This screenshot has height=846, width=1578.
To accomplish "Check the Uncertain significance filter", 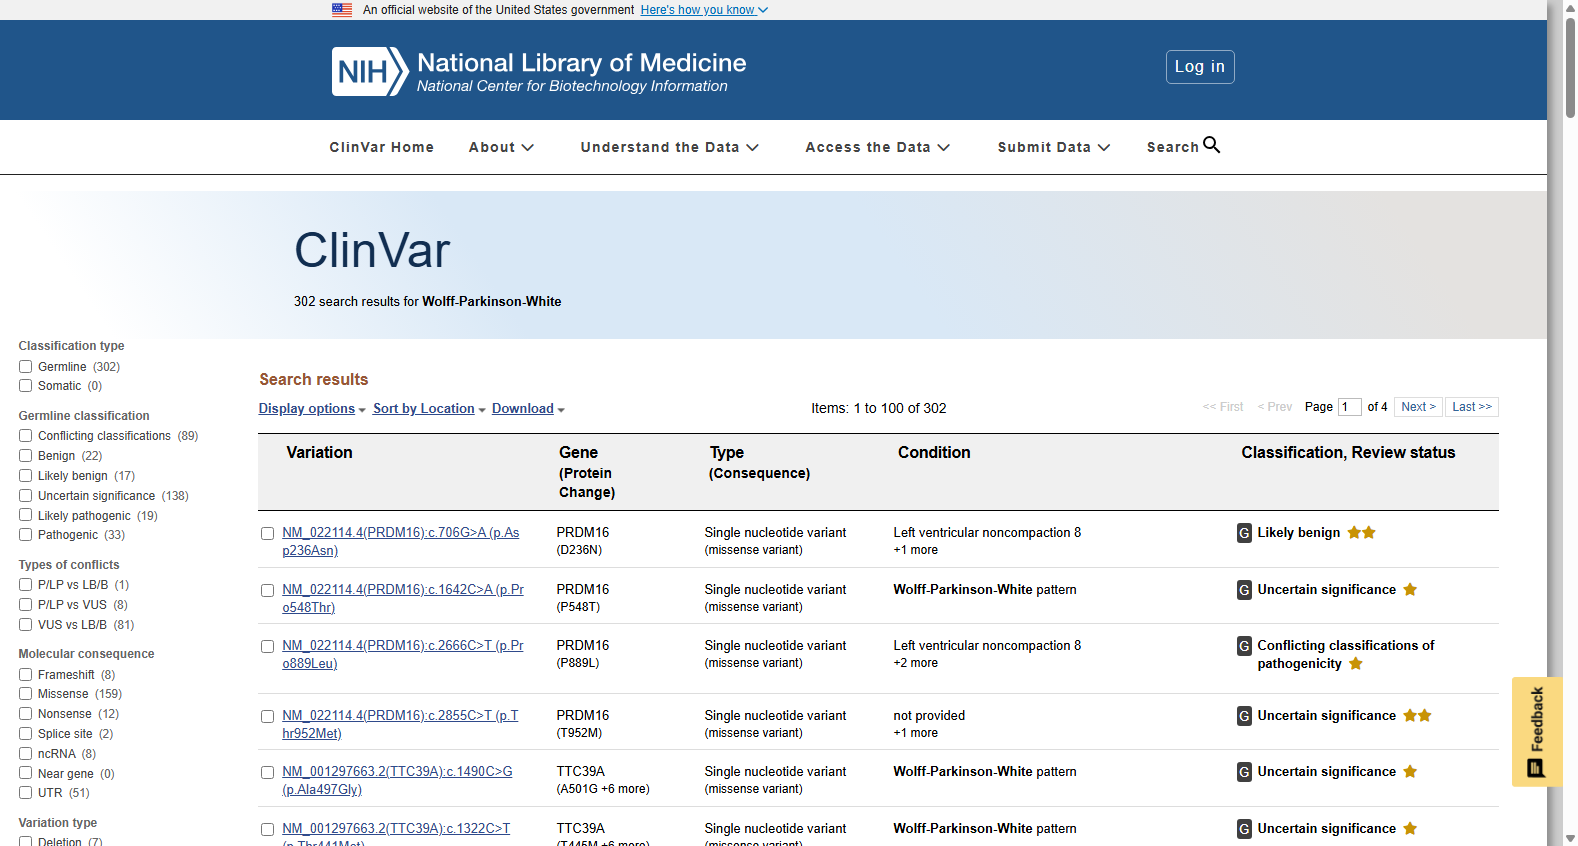I will 26,496.
